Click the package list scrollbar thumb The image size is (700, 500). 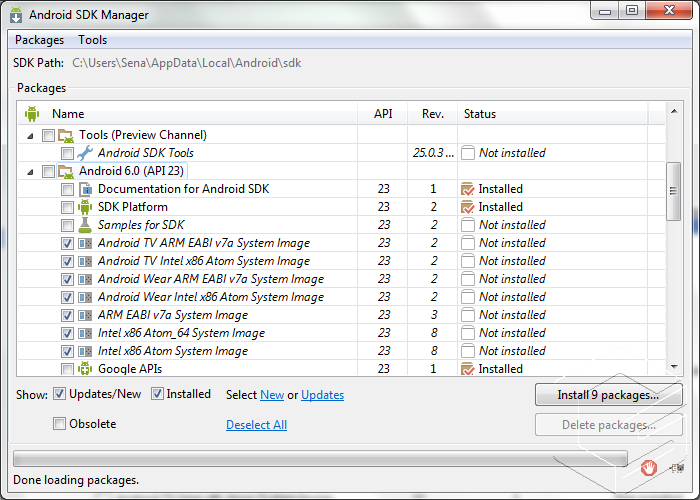[x=673, y=191]
